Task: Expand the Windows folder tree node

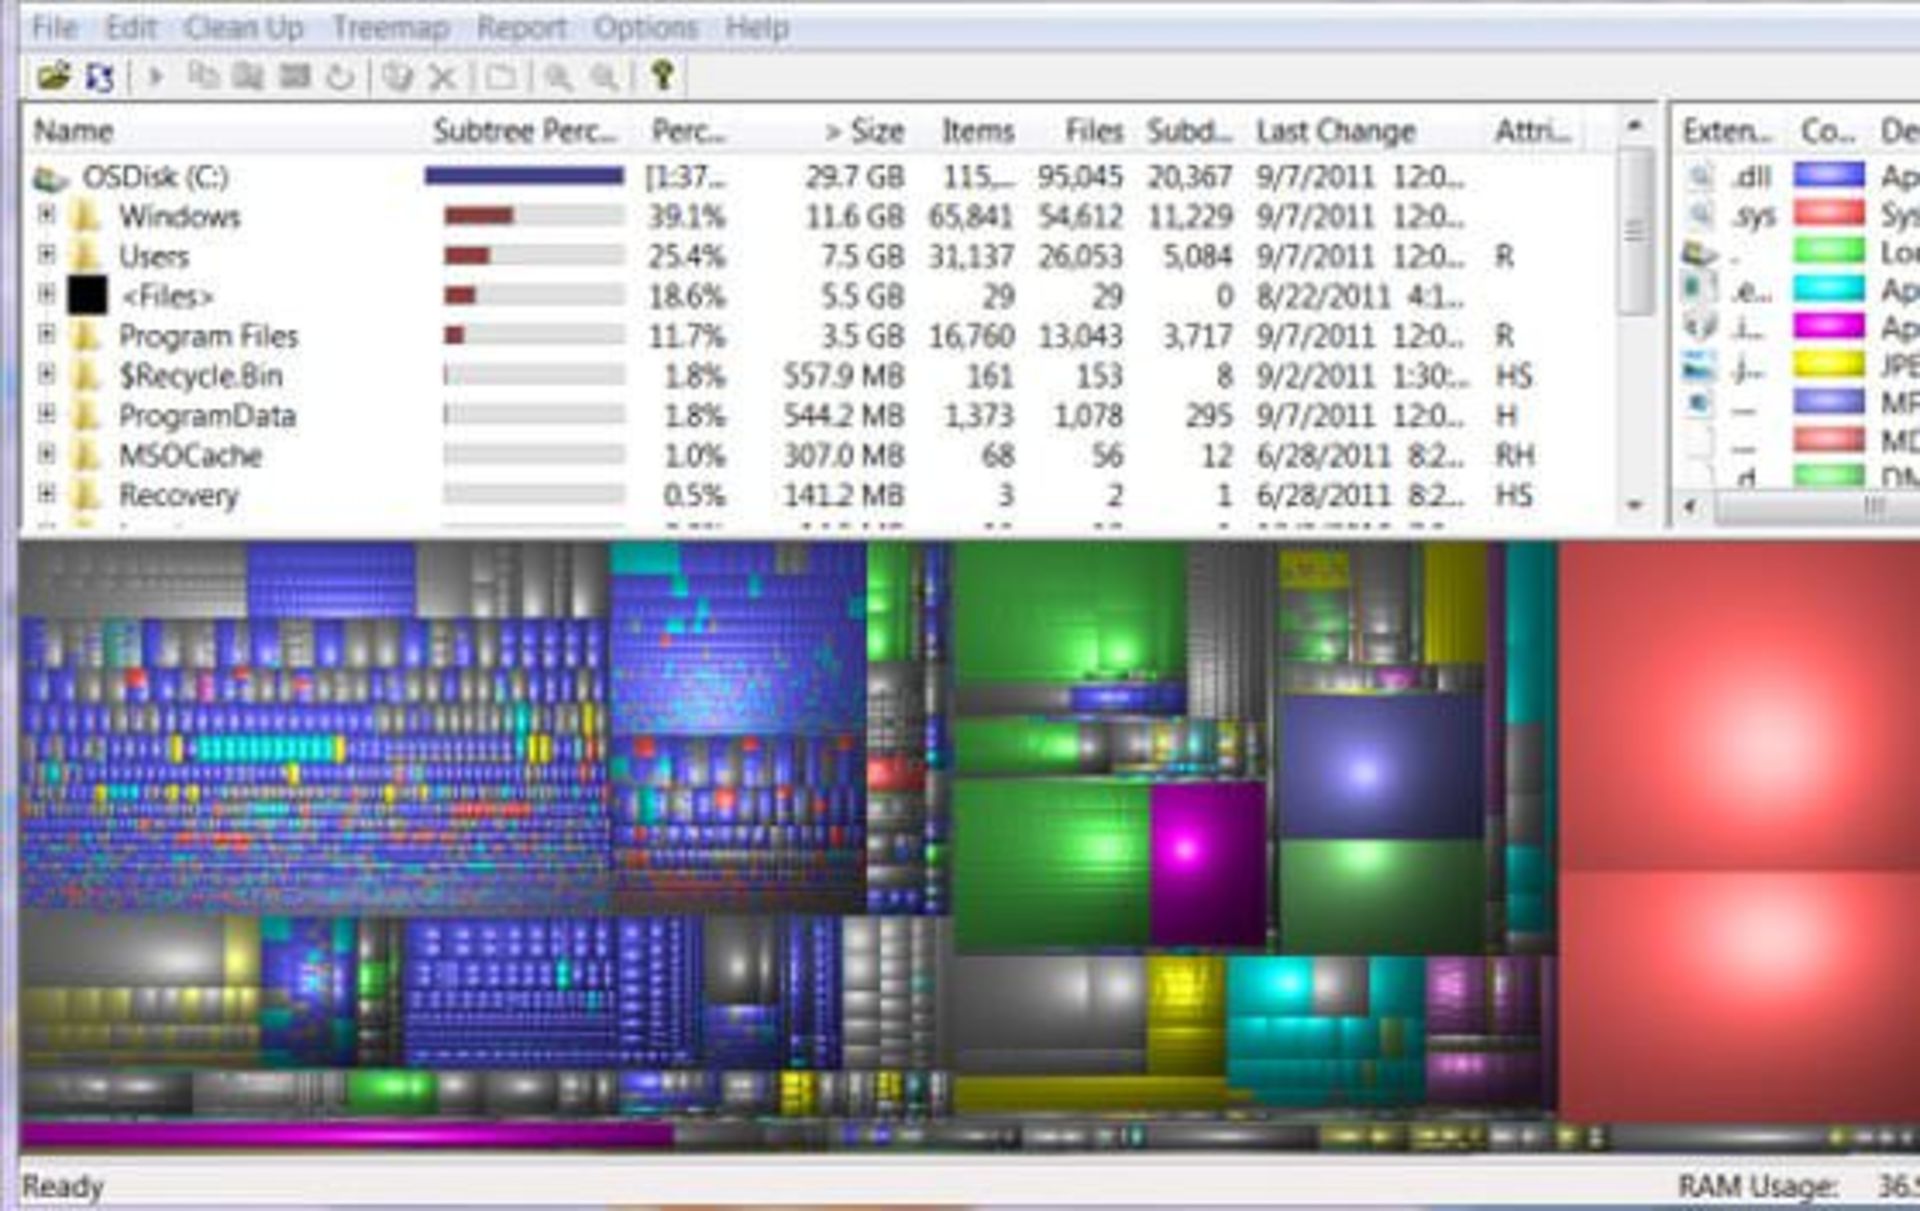Action: pos(46,215)
